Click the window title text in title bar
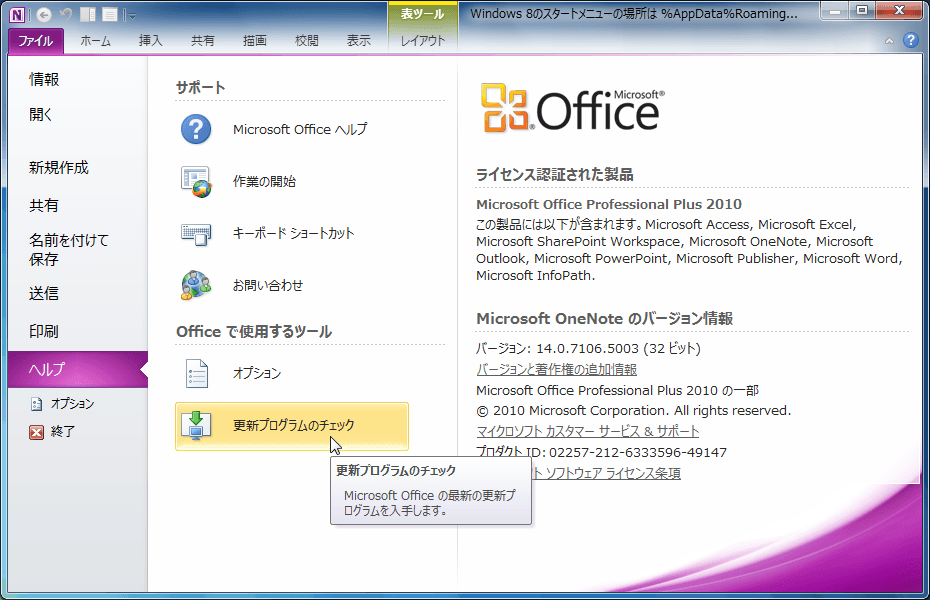The height and width of the screenshot is (600, 930). 633,14
